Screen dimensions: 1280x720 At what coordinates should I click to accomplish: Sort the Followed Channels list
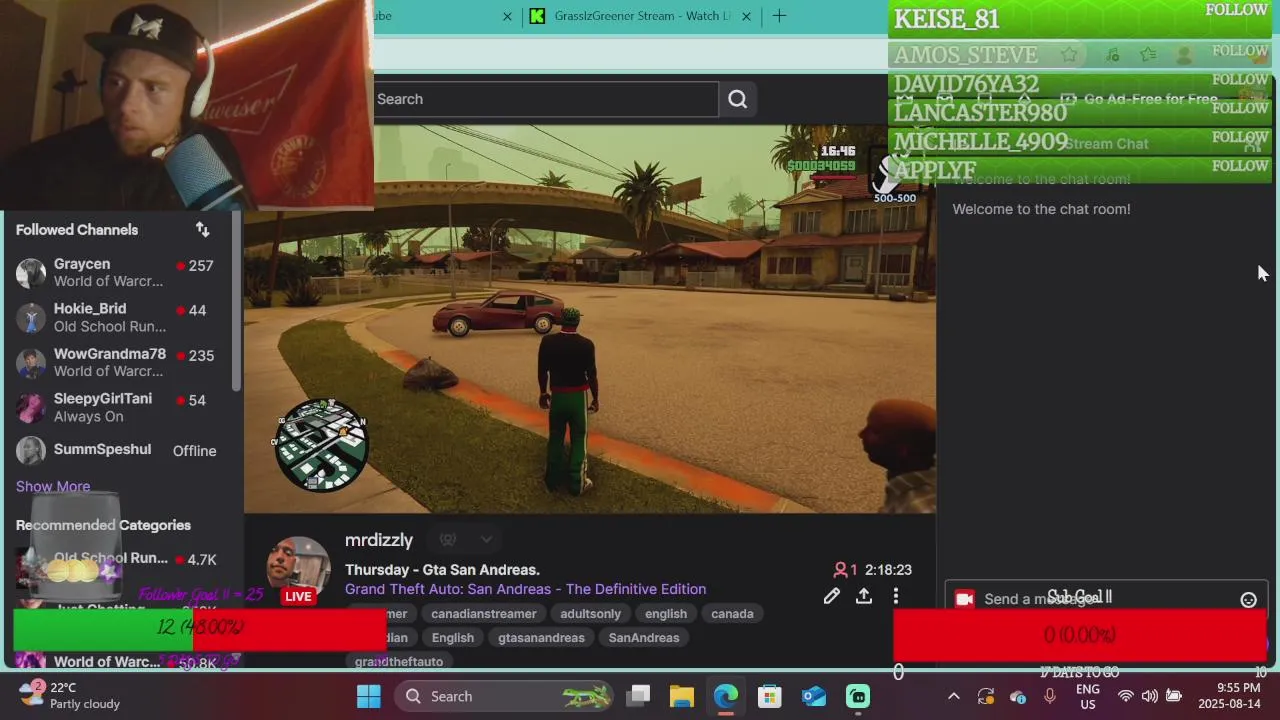pyautogui.click(x=203, y=230)
